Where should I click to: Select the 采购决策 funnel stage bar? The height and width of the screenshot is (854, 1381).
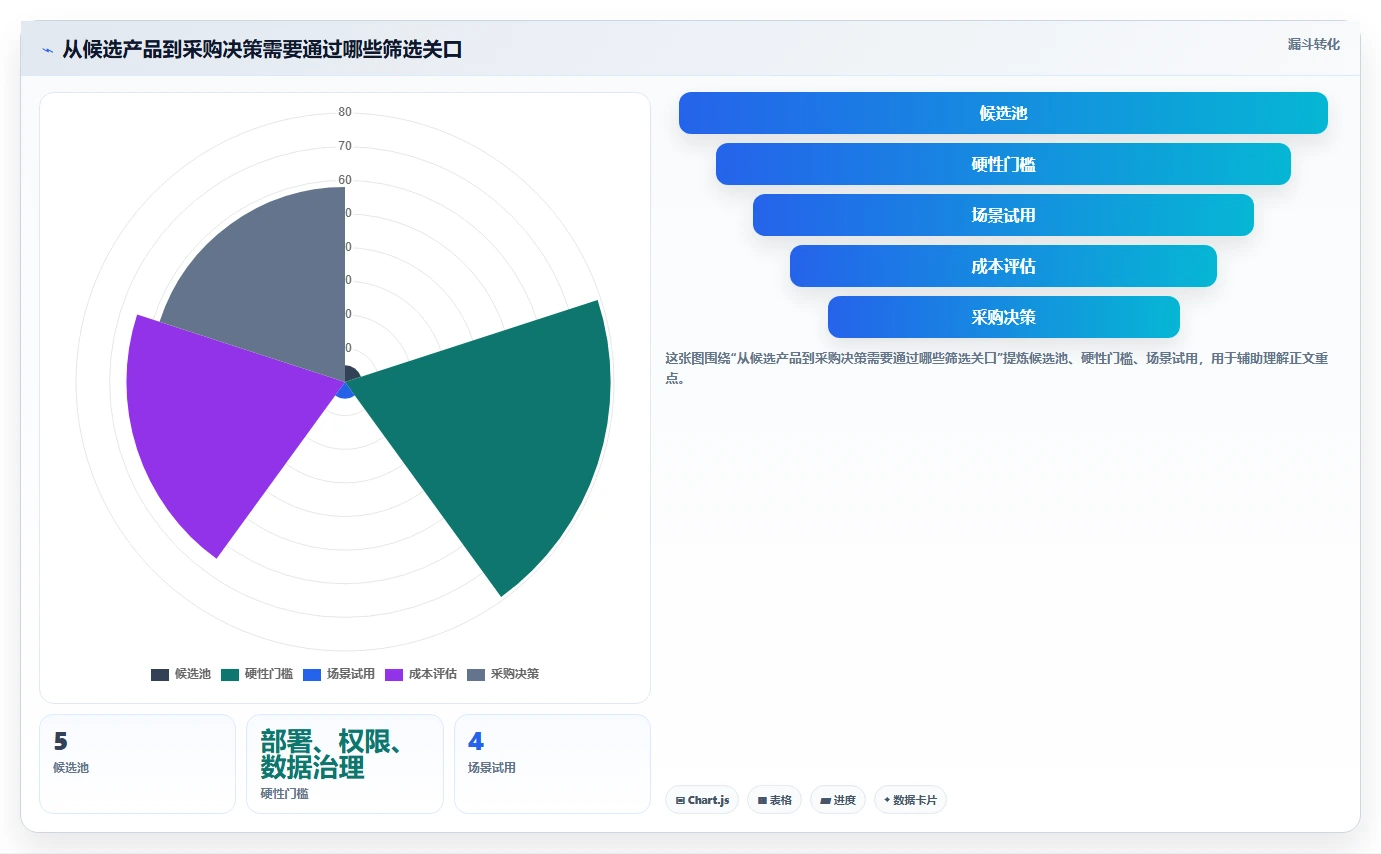pos(1003,317)
